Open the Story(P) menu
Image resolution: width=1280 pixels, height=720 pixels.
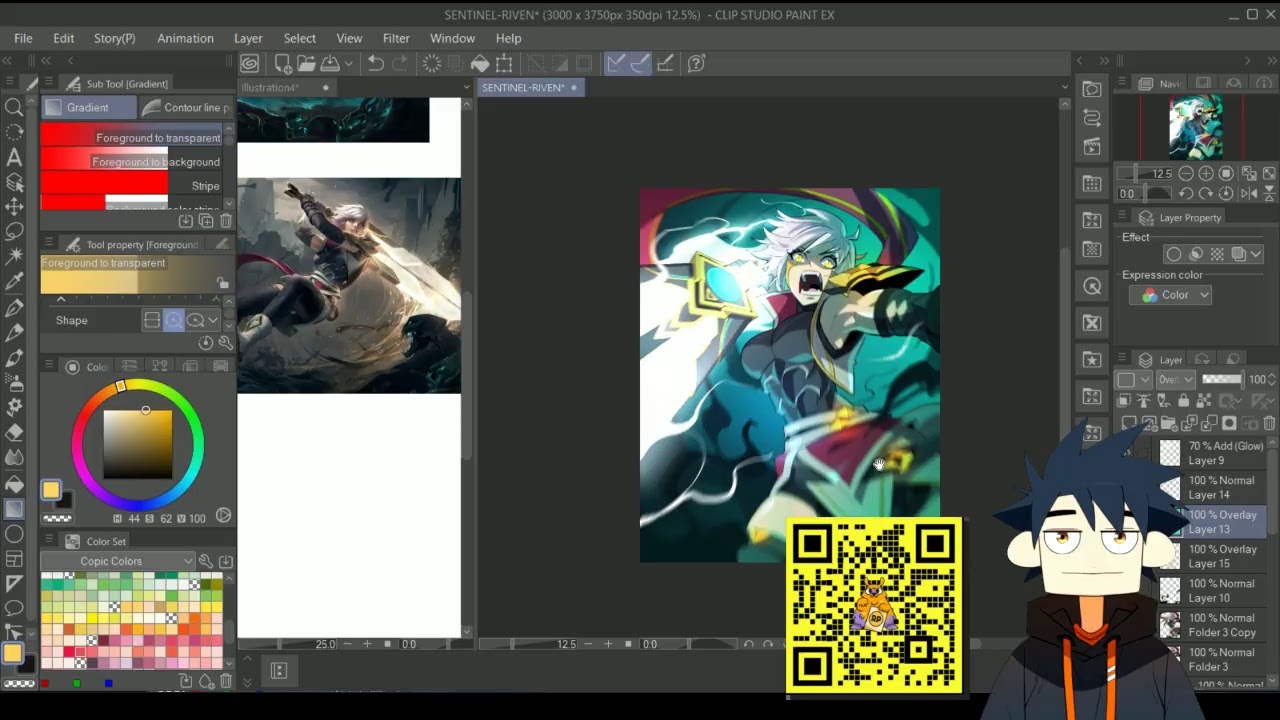[x=114, y=38]
